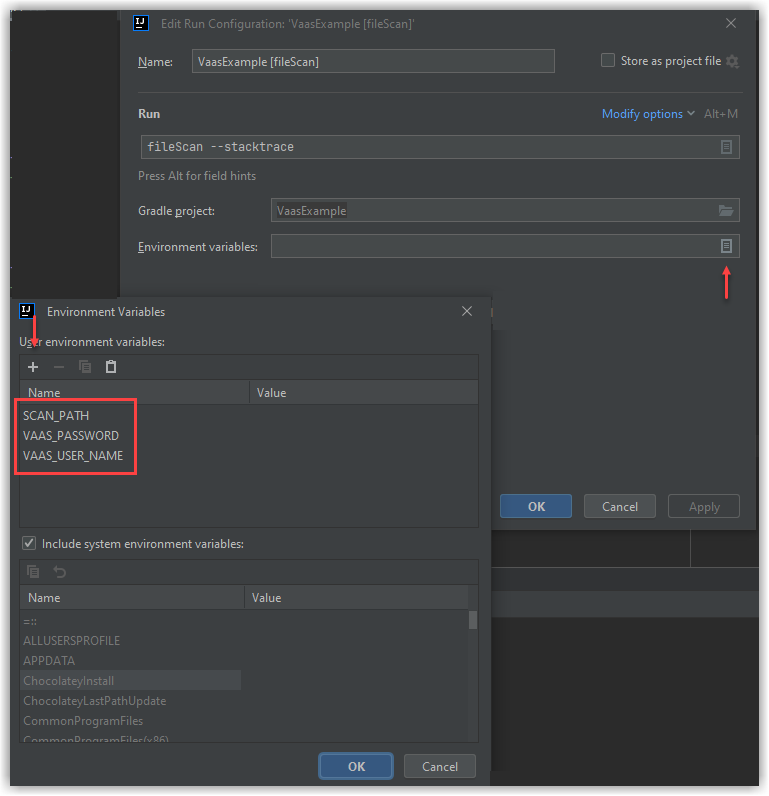Image resolution: width=769 pixels, height=796 pixels.
Task: Click Cancel in Edit Run Configuration dialog
Action: pos(620,506)
